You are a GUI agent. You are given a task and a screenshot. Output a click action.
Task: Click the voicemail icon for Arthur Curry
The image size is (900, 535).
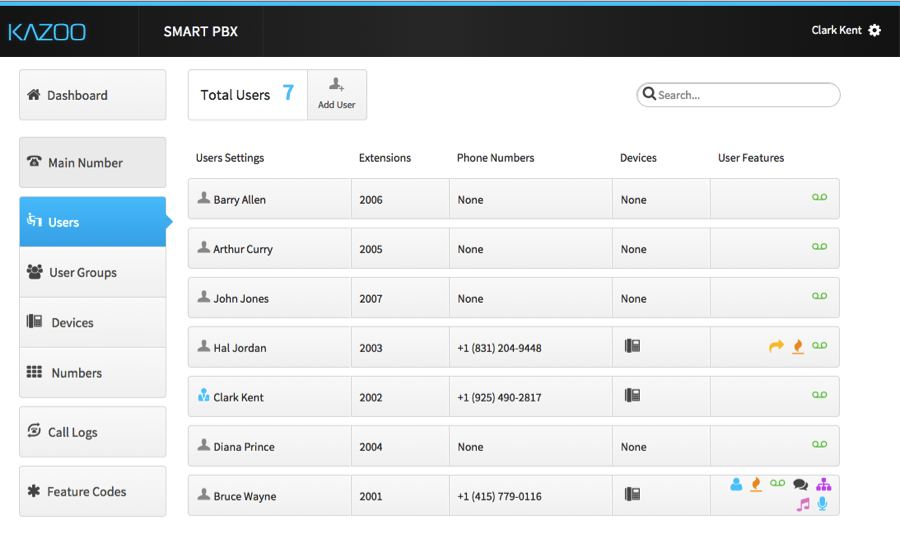[819, 247]
